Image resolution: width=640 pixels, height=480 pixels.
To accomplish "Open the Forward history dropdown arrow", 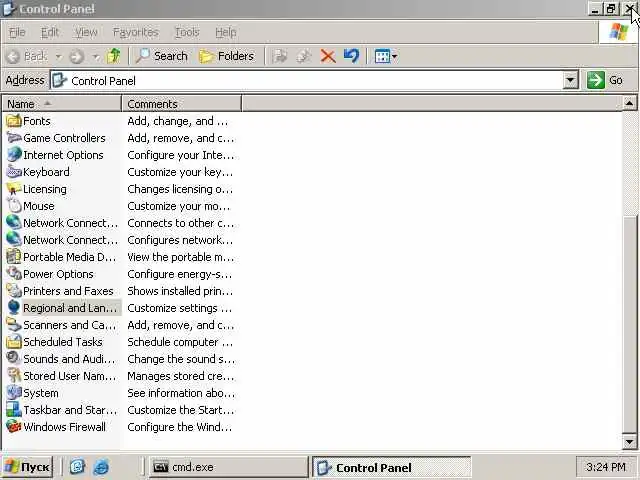I will 96,56.
